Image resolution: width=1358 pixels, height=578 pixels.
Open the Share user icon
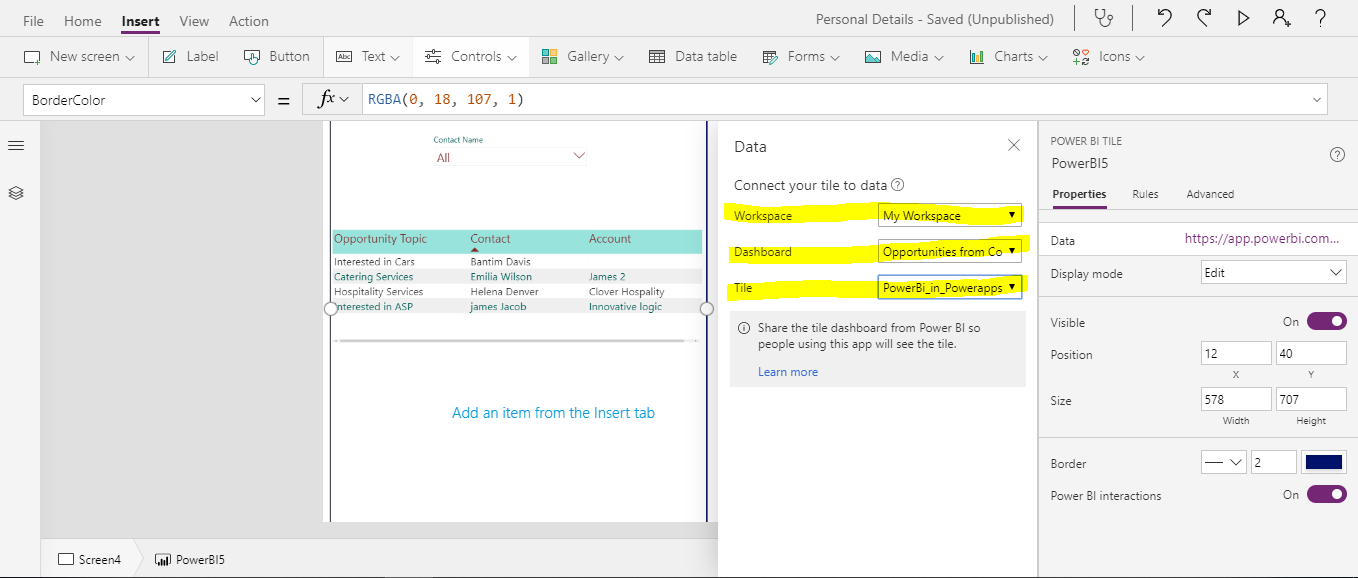[1281, 18]
